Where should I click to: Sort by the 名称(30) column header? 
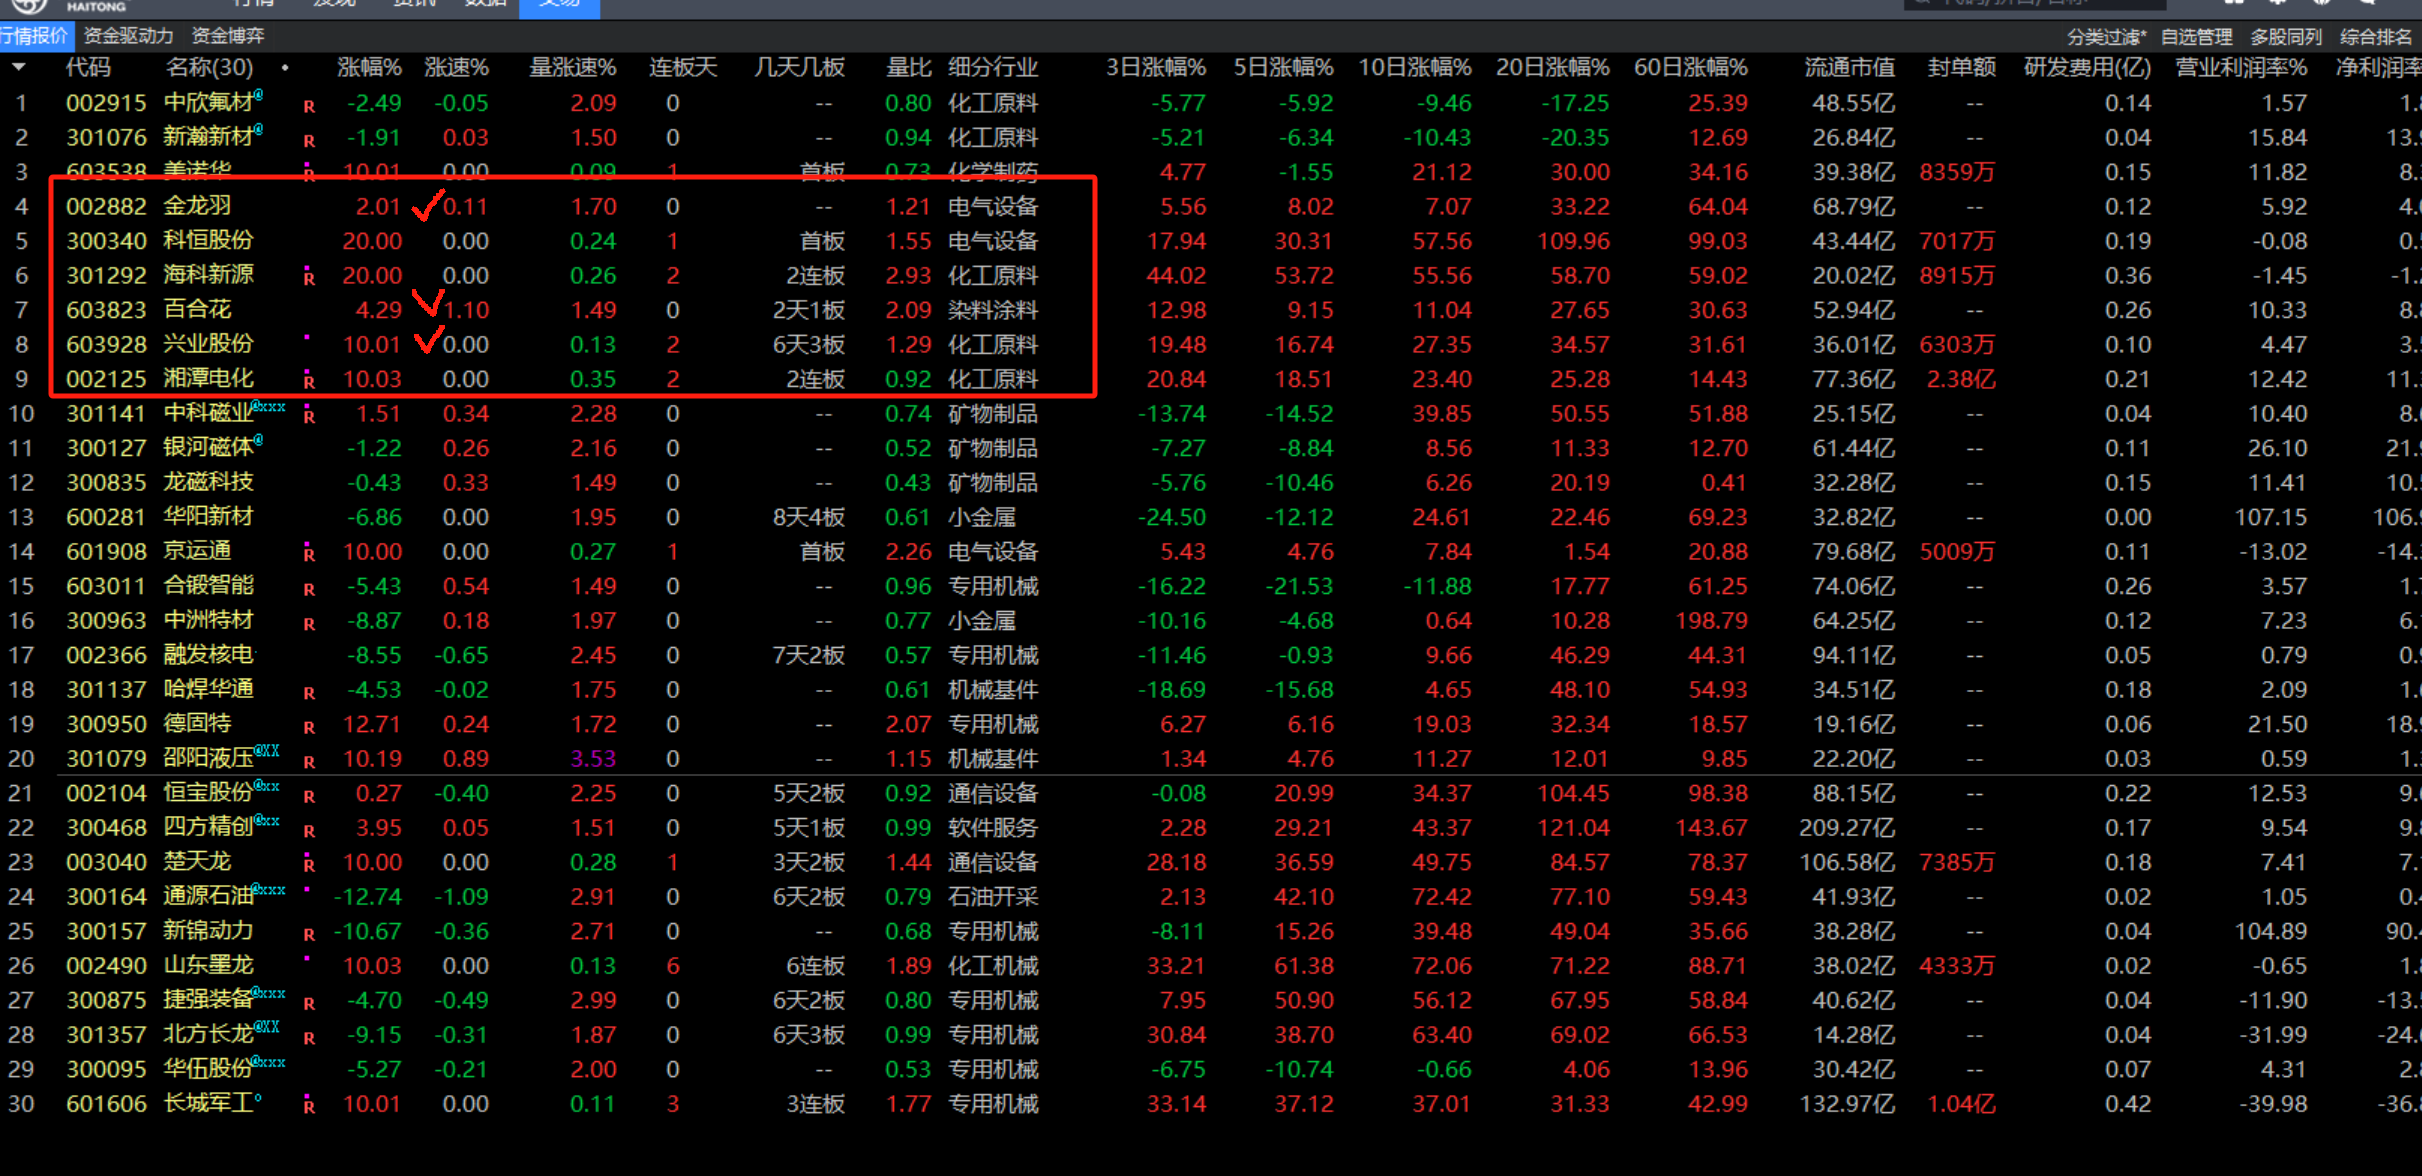(209, 67)
